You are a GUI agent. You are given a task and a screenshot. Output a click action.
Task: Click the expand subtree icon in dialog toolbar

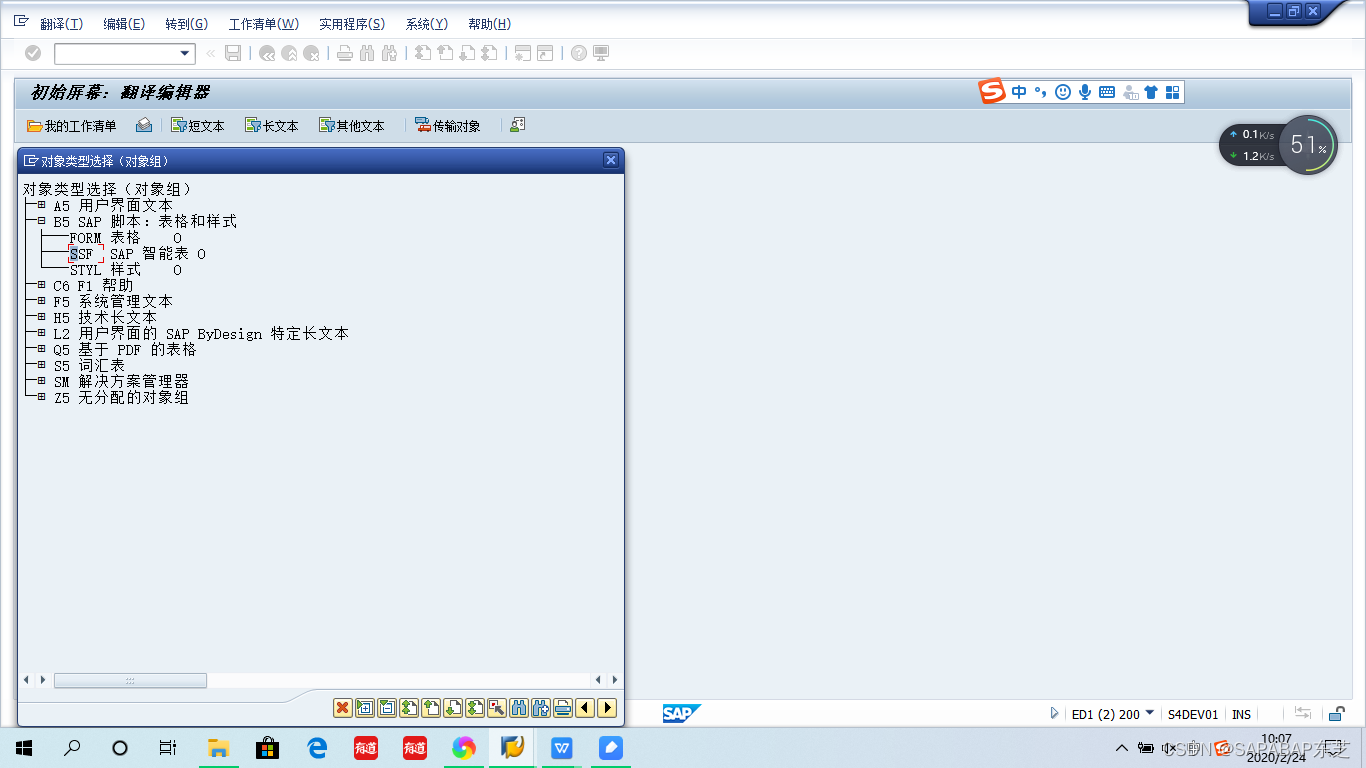click(364, 708)
